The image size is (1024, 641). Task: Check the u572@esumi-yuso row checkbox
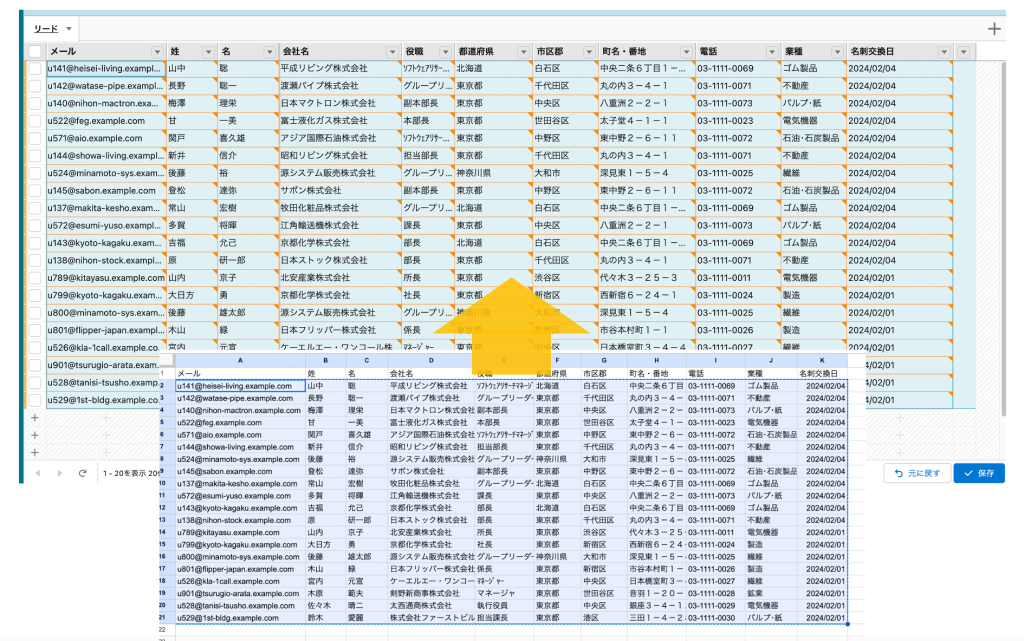point(35,226)
